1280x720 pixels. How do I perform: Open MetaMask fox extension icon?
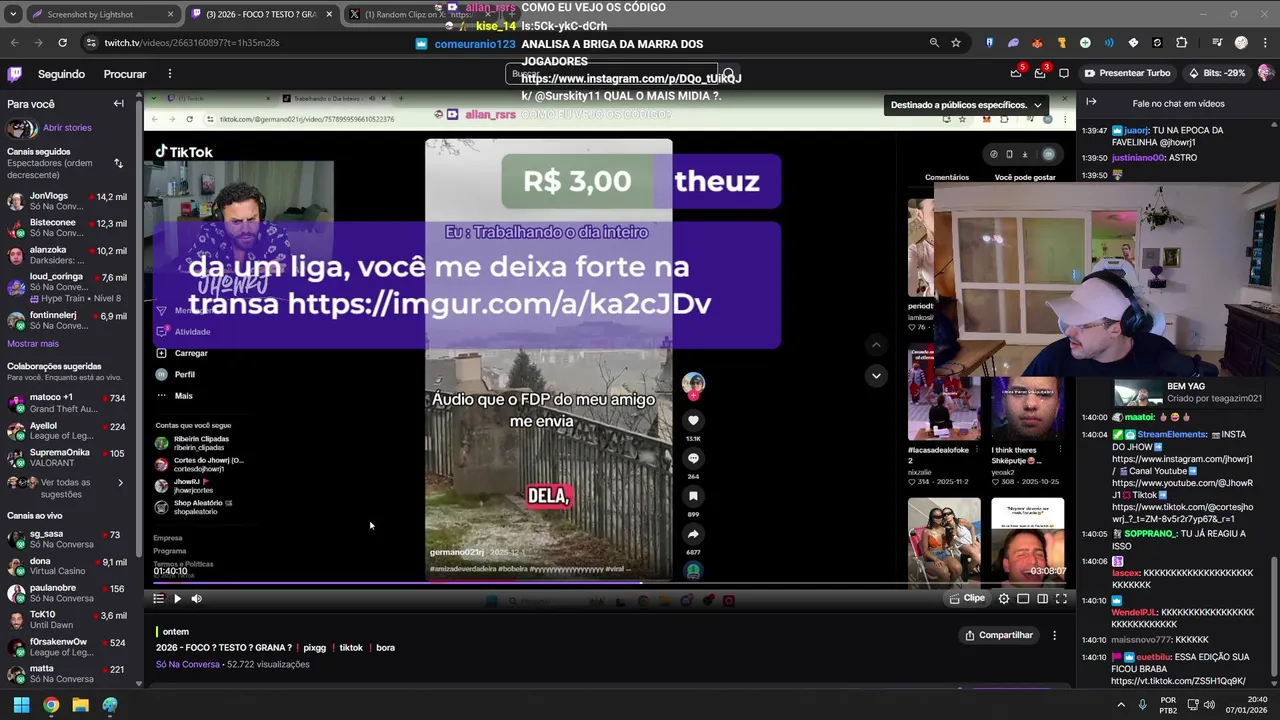pyautogui.click(x=1037, y=43)
